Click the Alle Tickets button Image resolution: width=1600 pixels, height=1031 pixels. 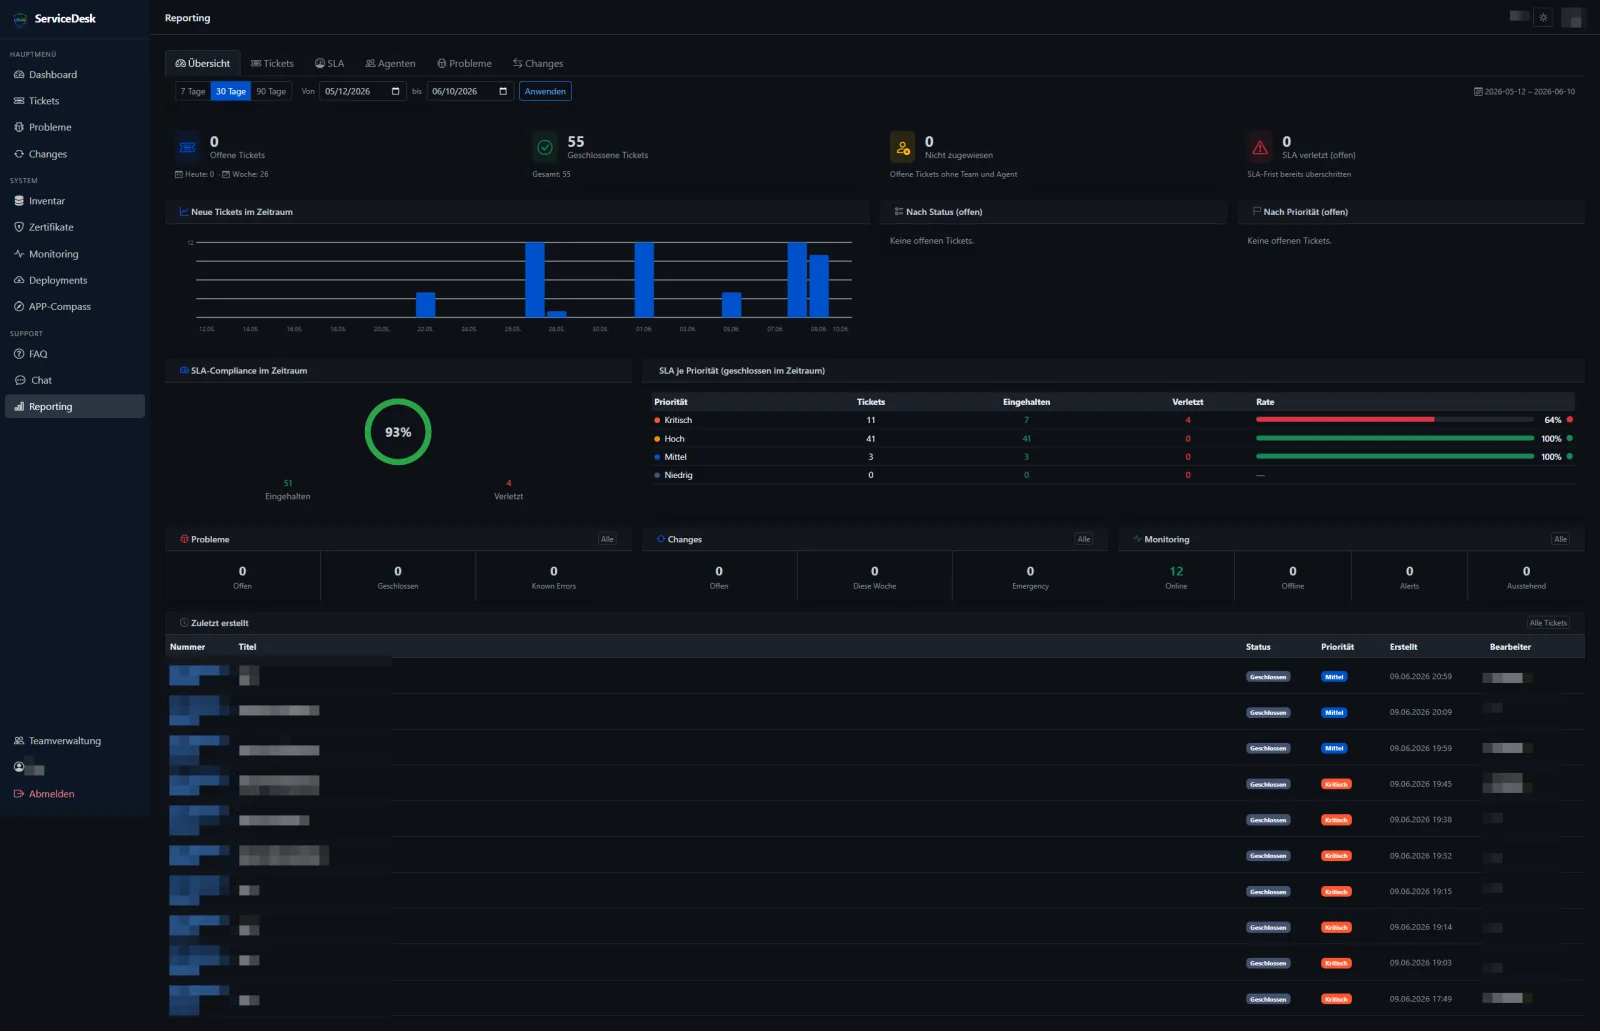click(x=1548, y=623)
